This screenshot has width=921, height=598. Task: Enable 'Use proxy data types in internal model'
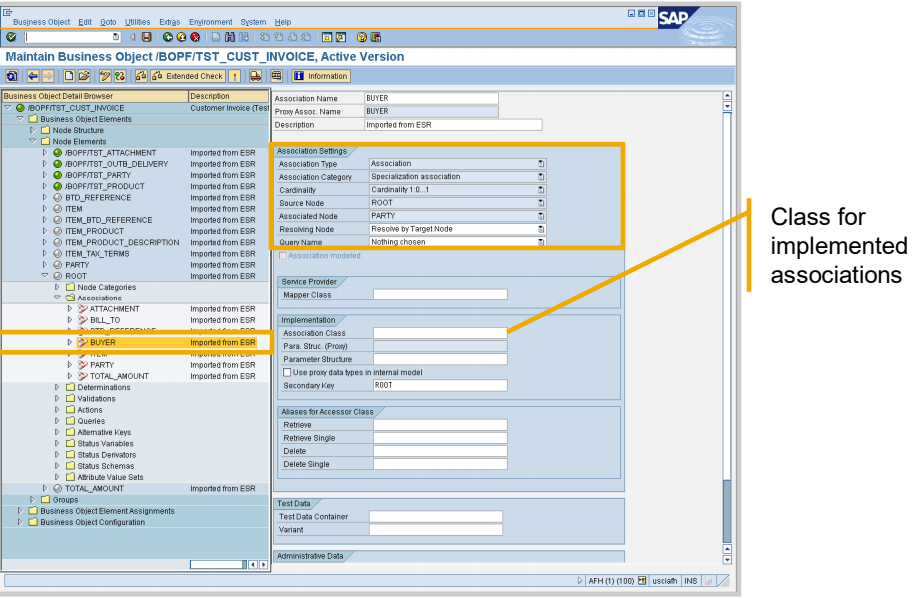tap(287, 372)
